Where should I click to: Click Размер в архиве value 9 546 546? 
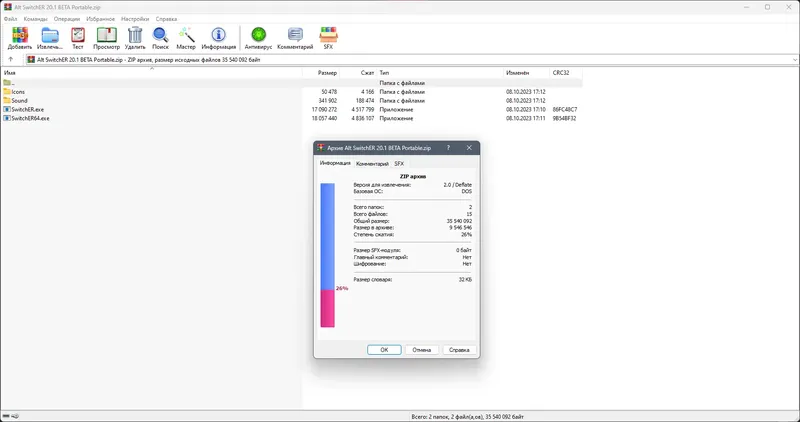click(461, 228)
